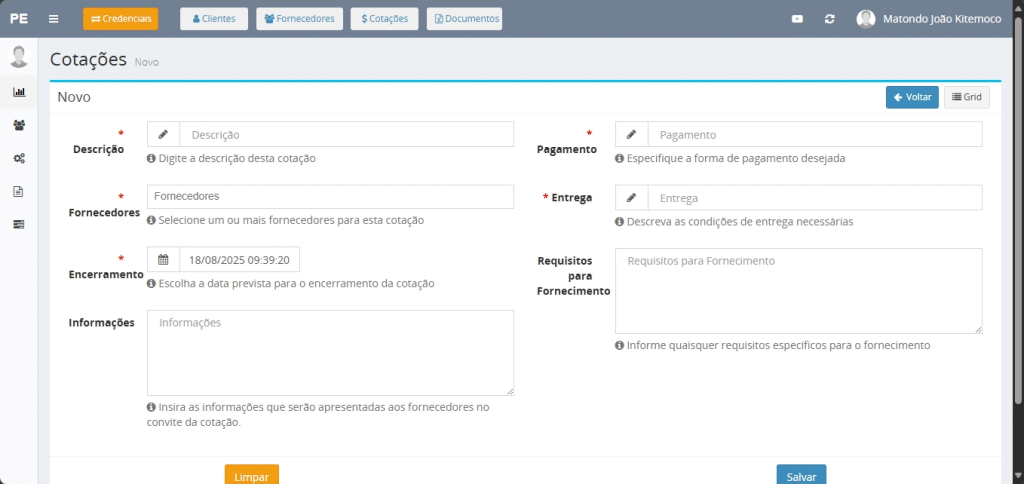This screenshot has width=1024, height=484.
Task: Click the Voltar button
Action: click(912, 97)
